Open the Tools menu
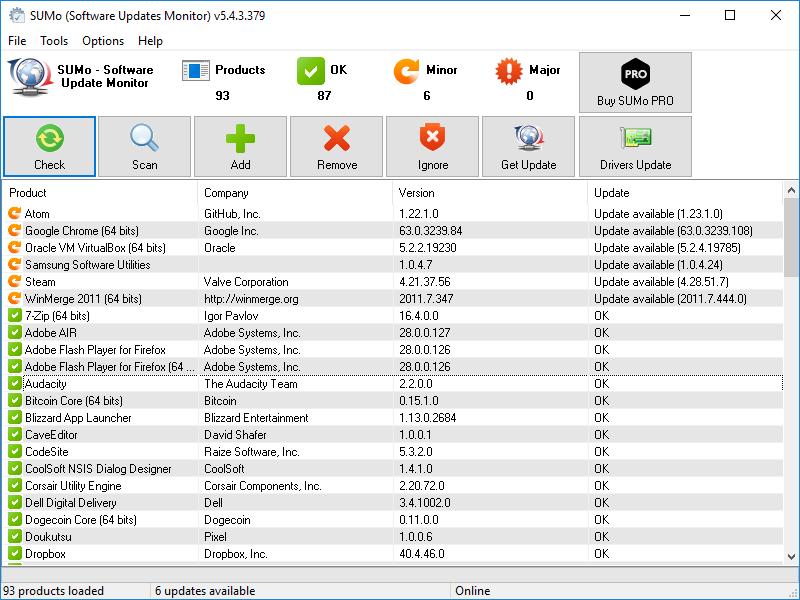 click(54, 41)
